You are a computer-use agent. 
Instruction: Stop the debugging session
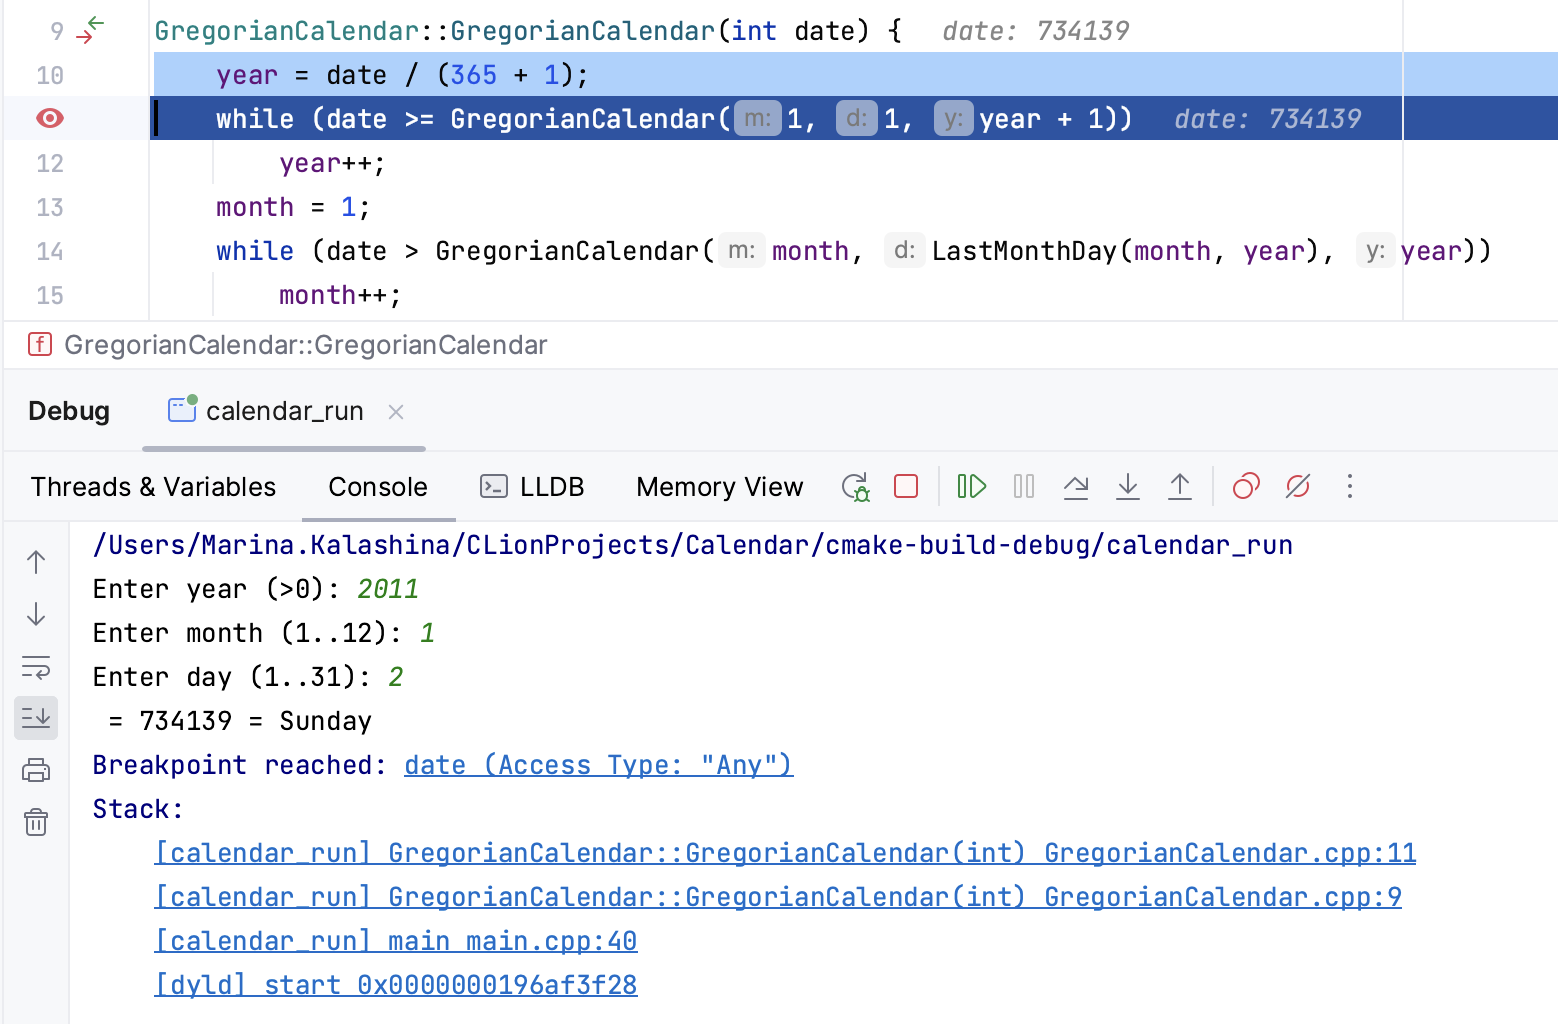906,487
